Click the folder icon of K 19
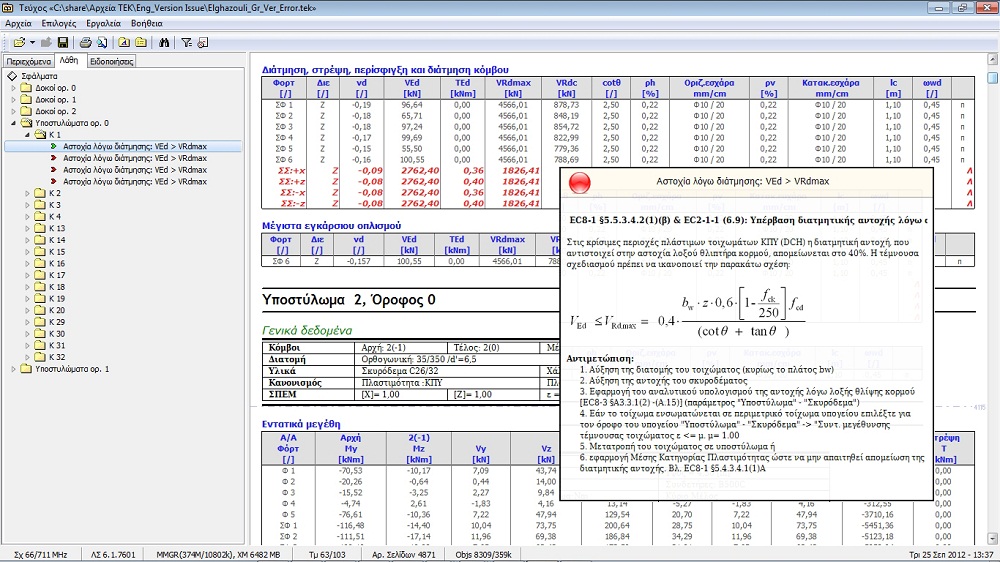This screenshot has height=562, width=1000. pyautogui.click(x=40, y=299)
